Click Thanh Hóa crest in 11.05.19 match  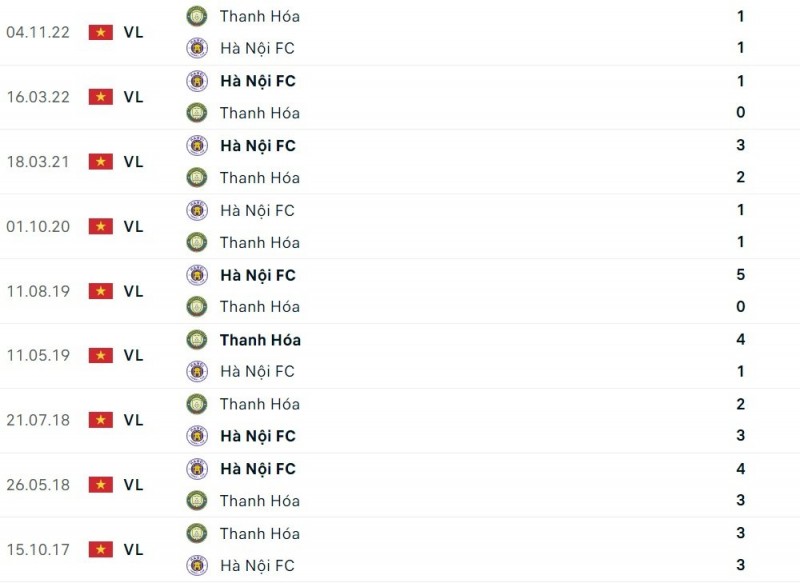197,340
